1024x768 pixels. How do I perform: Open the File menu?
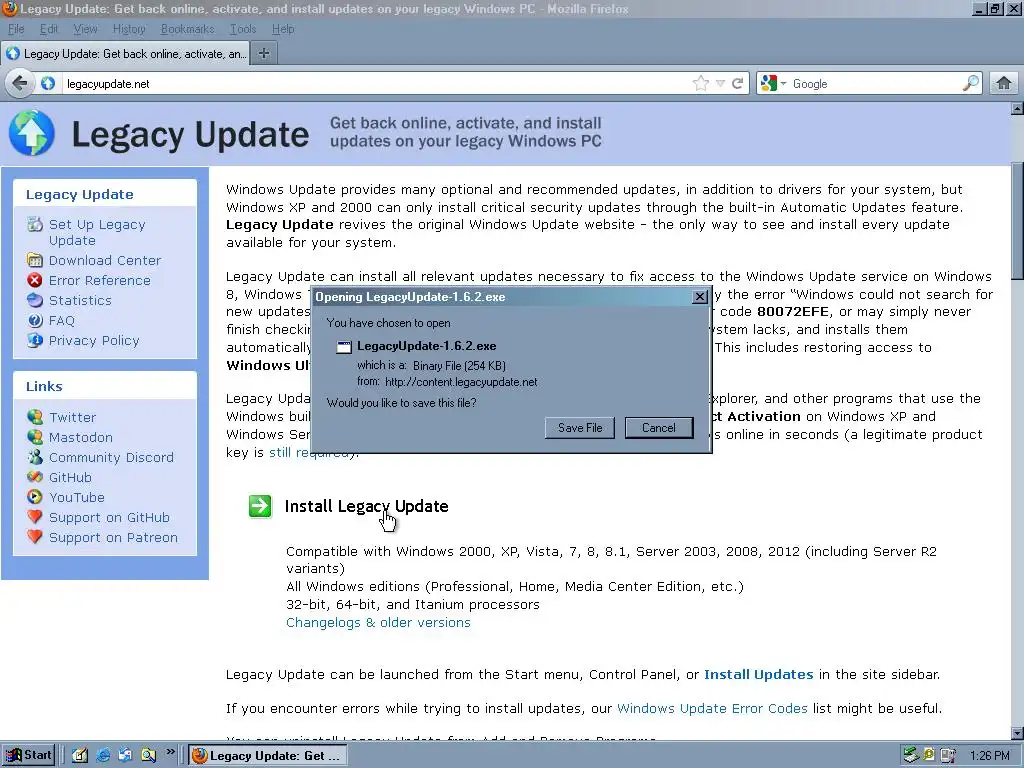pyautogui.click(x=16, y=29)
